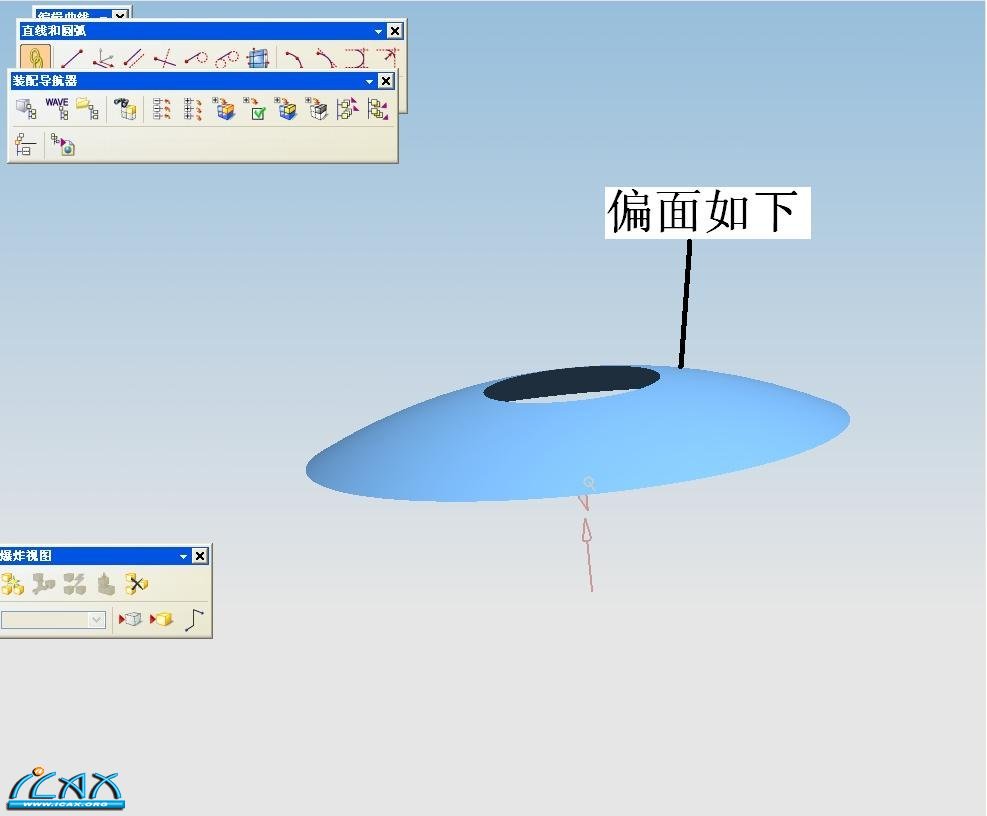Select the line point-tangent tool
The height and width of the screenshot is (816, 987).
[196, 59]
